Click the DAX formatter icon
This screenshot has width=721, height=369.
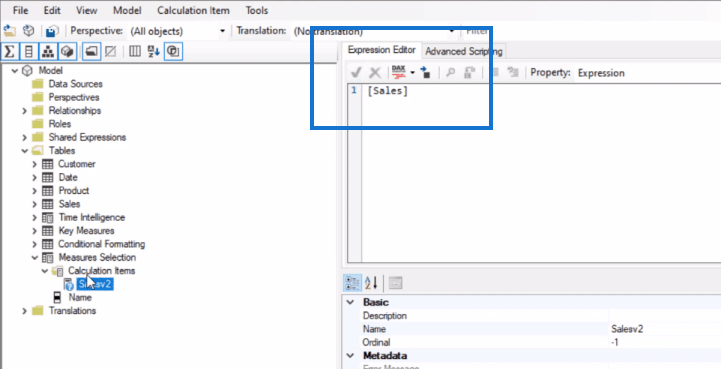(x=399, y=72)
